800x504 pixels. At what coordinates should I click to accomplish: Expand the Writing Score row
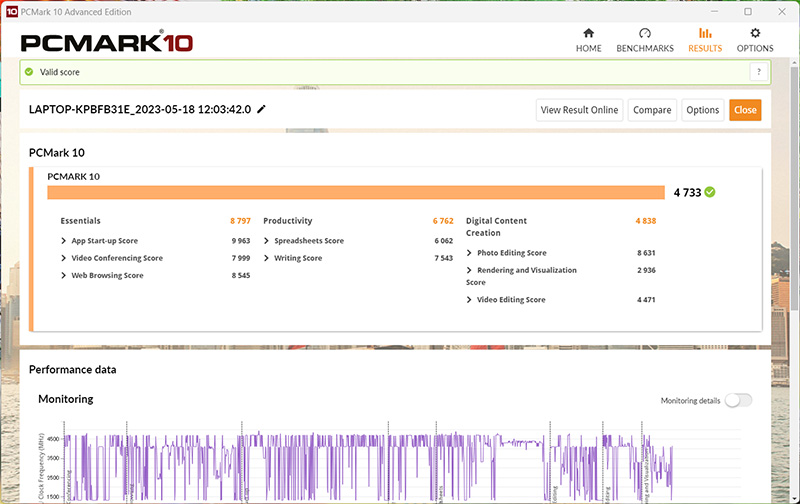(267, 258)
